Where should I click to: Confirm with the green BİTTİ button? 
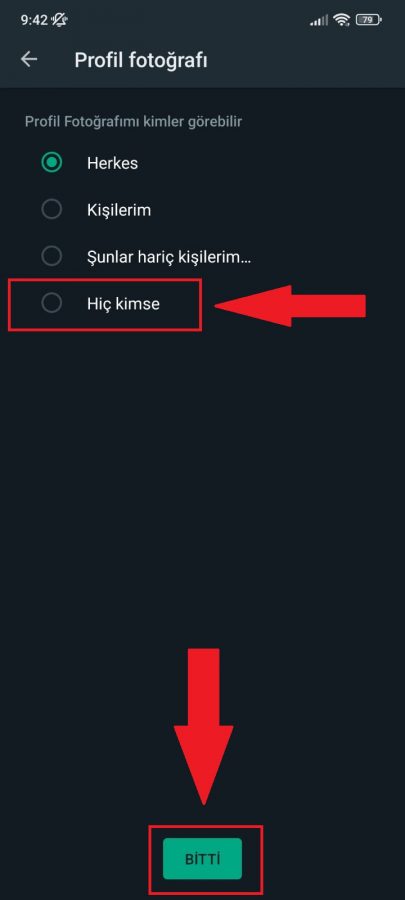(202, 859)
